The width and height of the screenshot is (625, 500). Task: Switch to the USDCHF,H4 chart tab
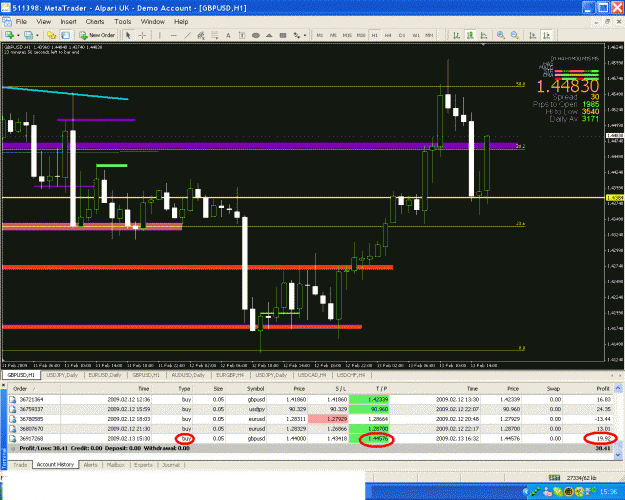[x=351, y=375]
